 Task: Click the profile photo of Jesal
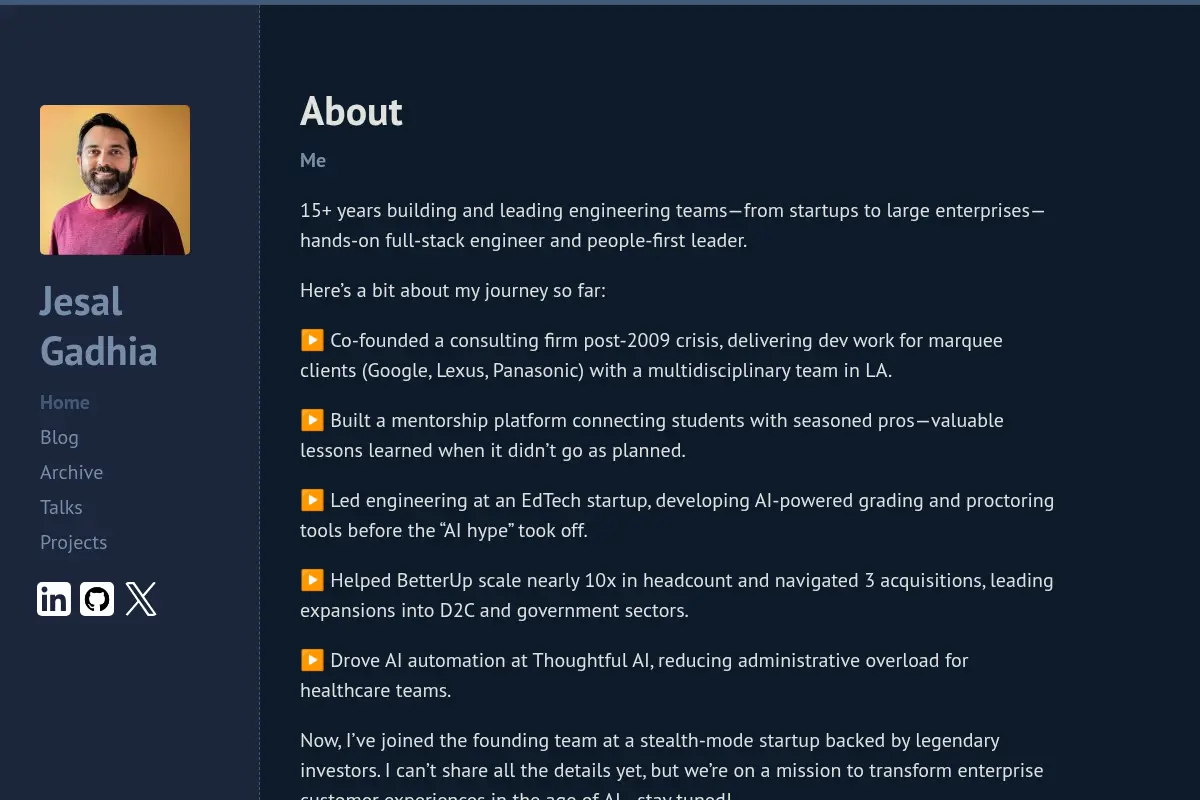click(115, 180)
